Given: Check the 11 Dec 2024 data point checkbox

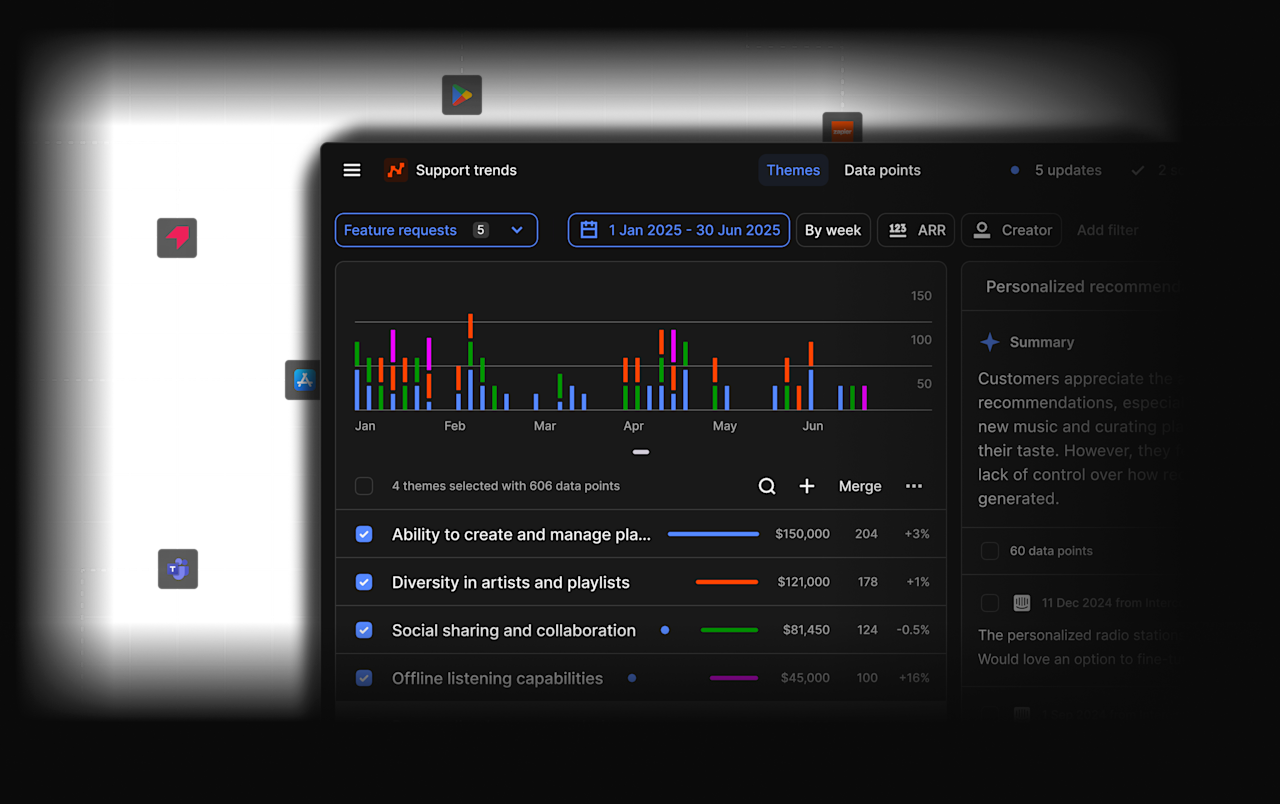Looking at the screenshot, I should tap(990, 603).
